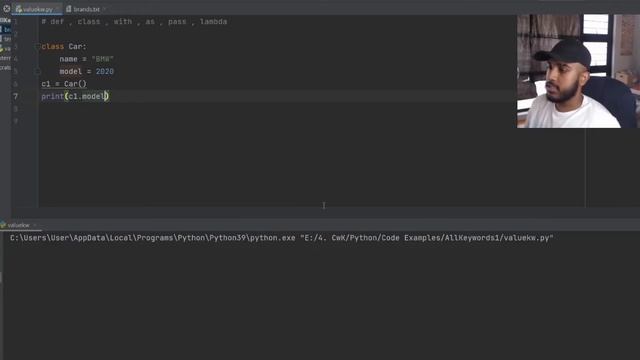This screenshot has width=640, height=360.
Task: Click the python.exe command line in console
Action: tap(282, 238)
